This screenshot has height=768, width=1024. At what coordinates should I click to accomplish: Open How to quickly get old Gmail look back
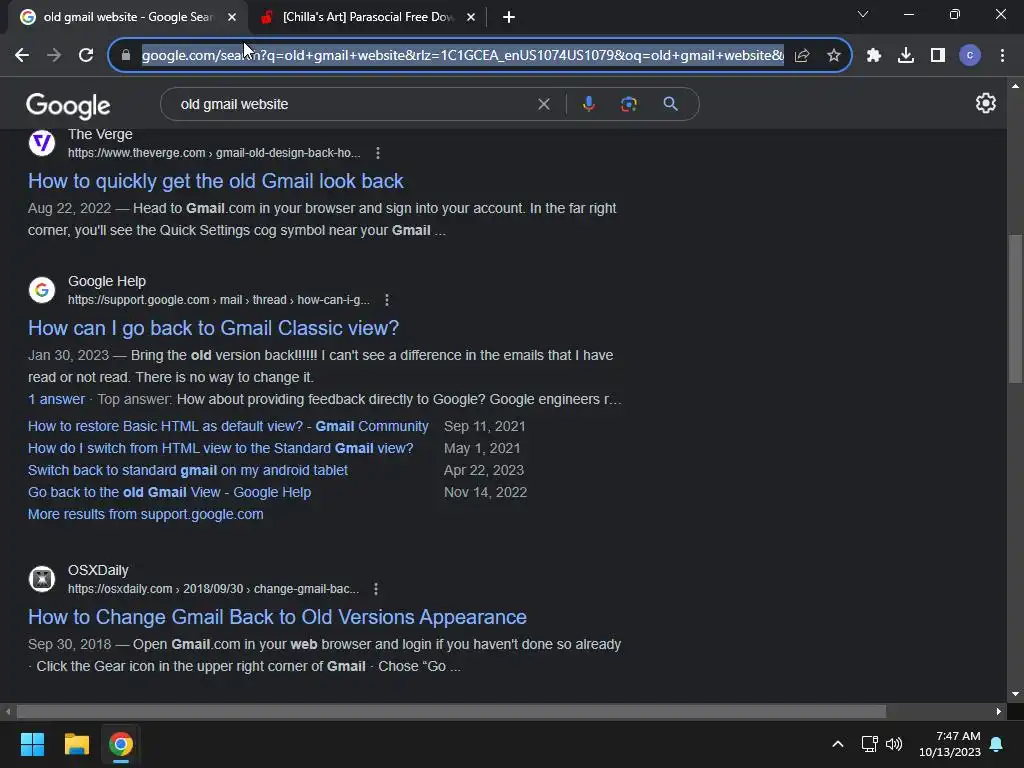216,181
